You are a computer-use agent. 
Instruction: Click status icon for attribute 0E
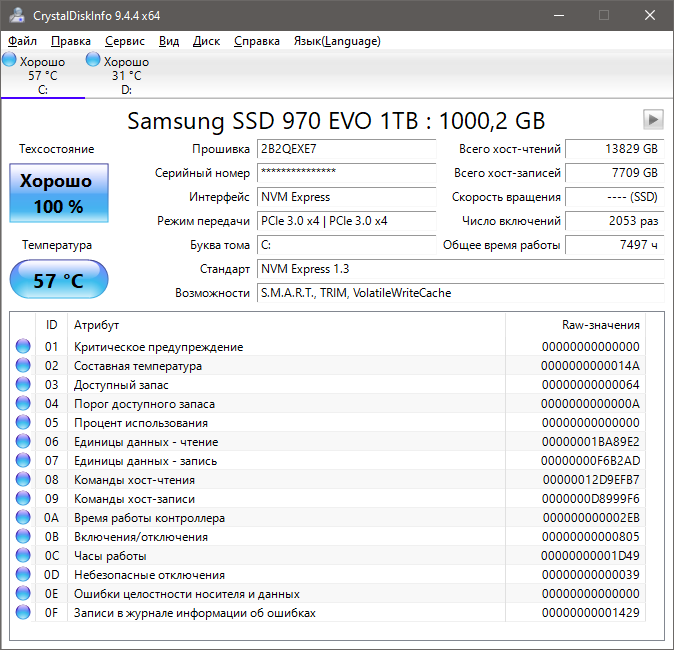[23, 593]
